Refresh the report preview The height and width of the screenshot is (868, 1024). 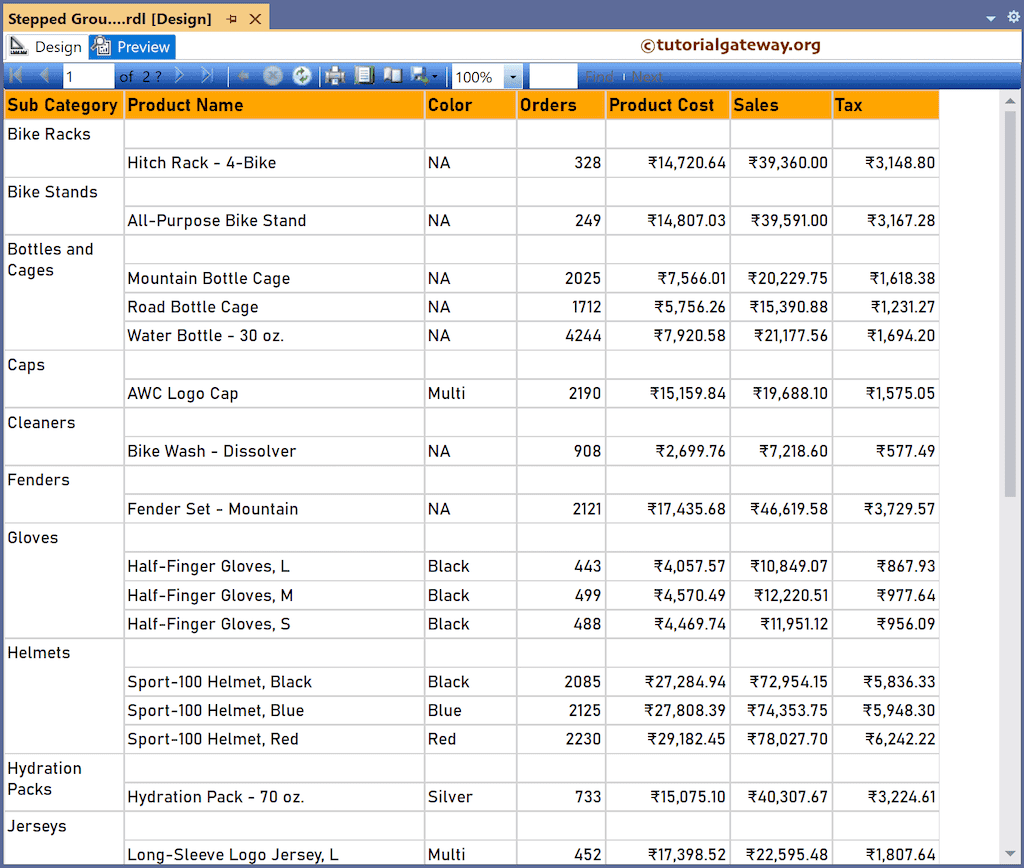coord(303,76)
